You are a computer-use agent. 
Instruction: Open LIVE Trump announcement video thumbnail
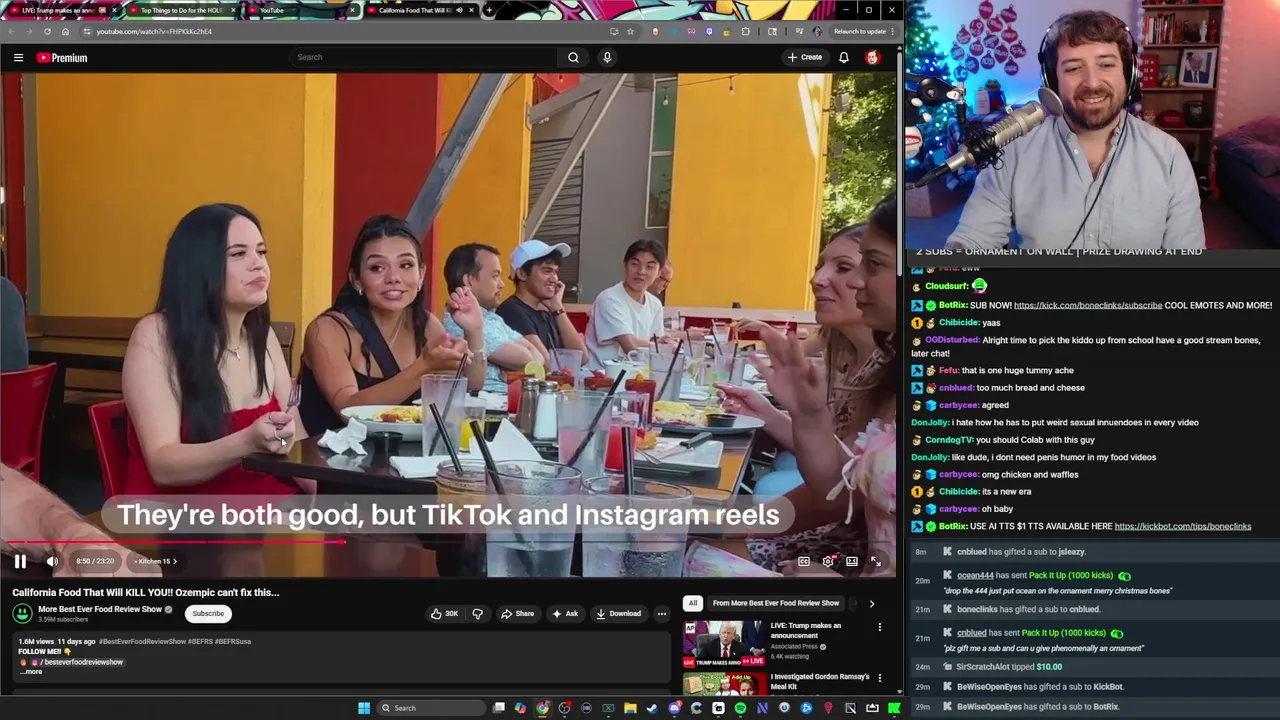[724, 643]
